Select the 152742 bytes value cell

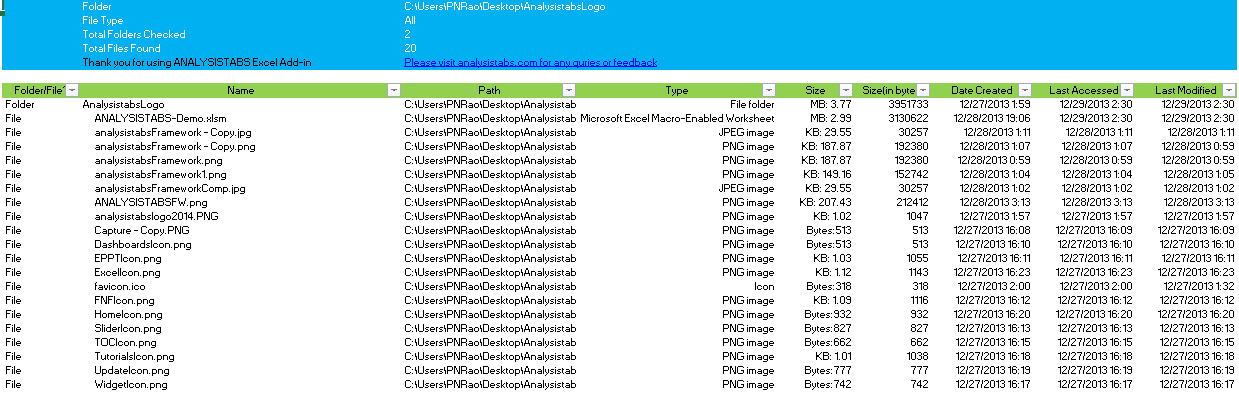pyautogui.click(x=912, y=174)
